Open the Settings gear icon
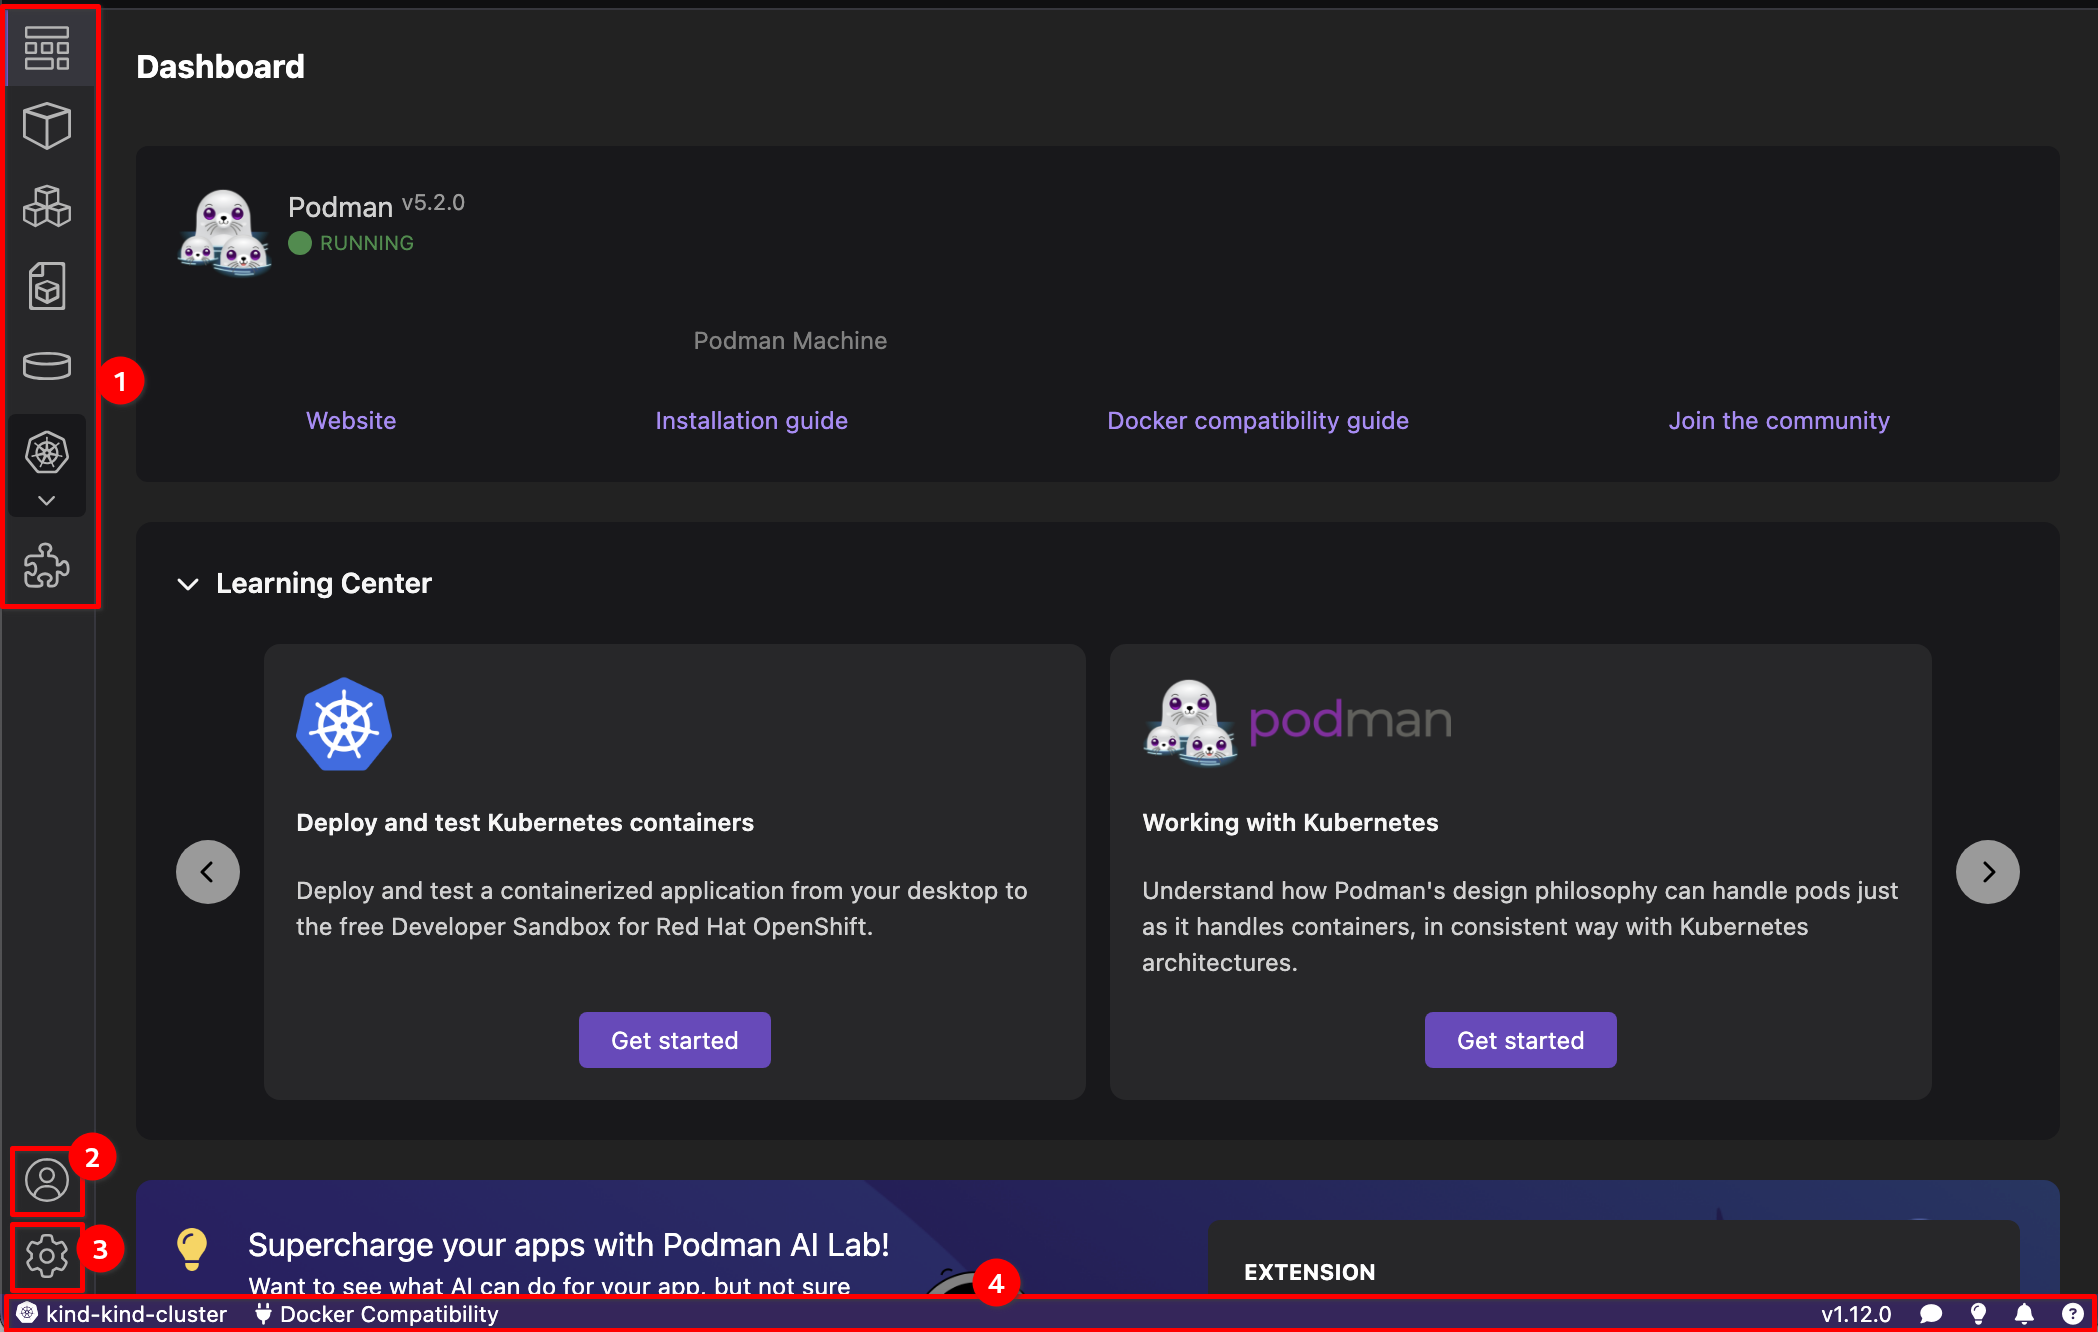The height and width of the screenshot is (1332, 2098). [47, 1256]
